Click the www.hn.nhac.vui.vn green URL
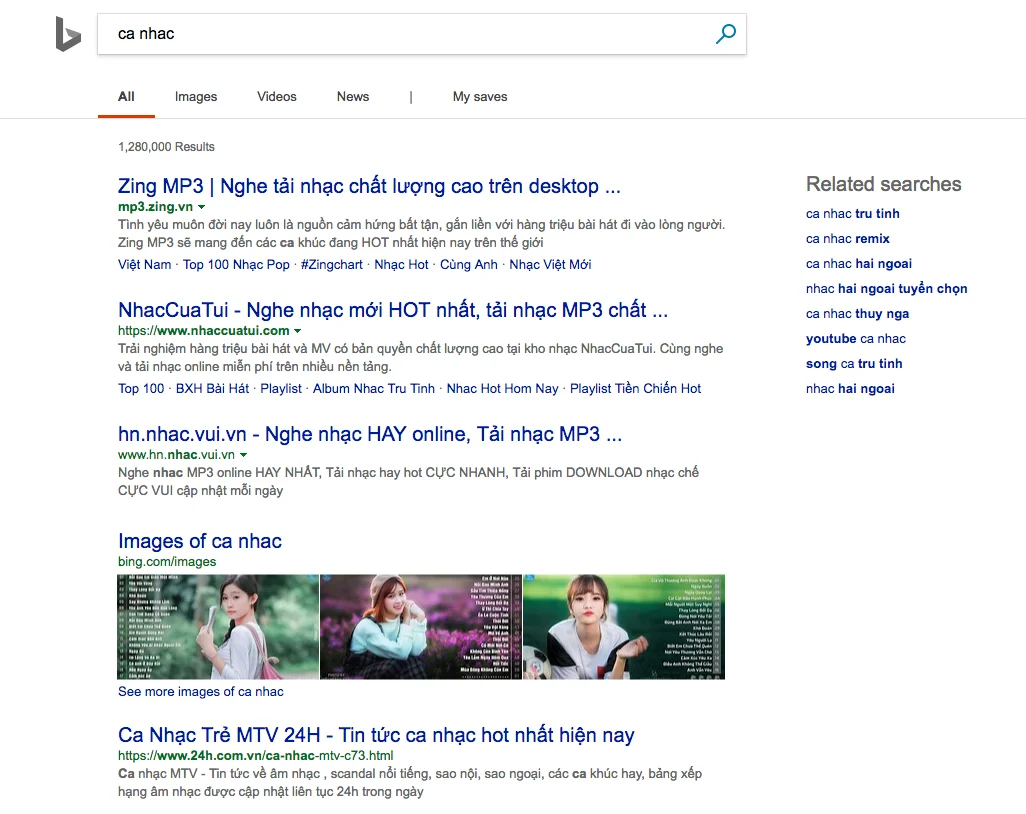1026x814 pixels. point(176,455)
